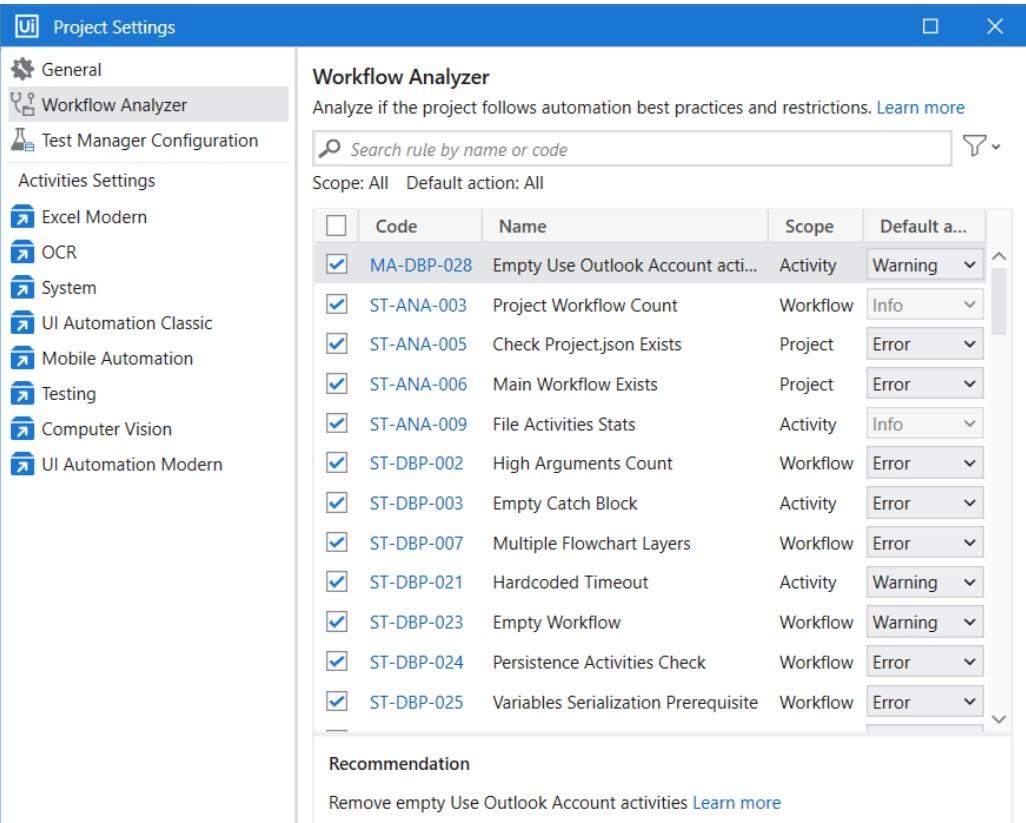Open default action dropdown for Main Workflow Exists
Viewport: 1026px width, 823px height.
coord(925,384)
